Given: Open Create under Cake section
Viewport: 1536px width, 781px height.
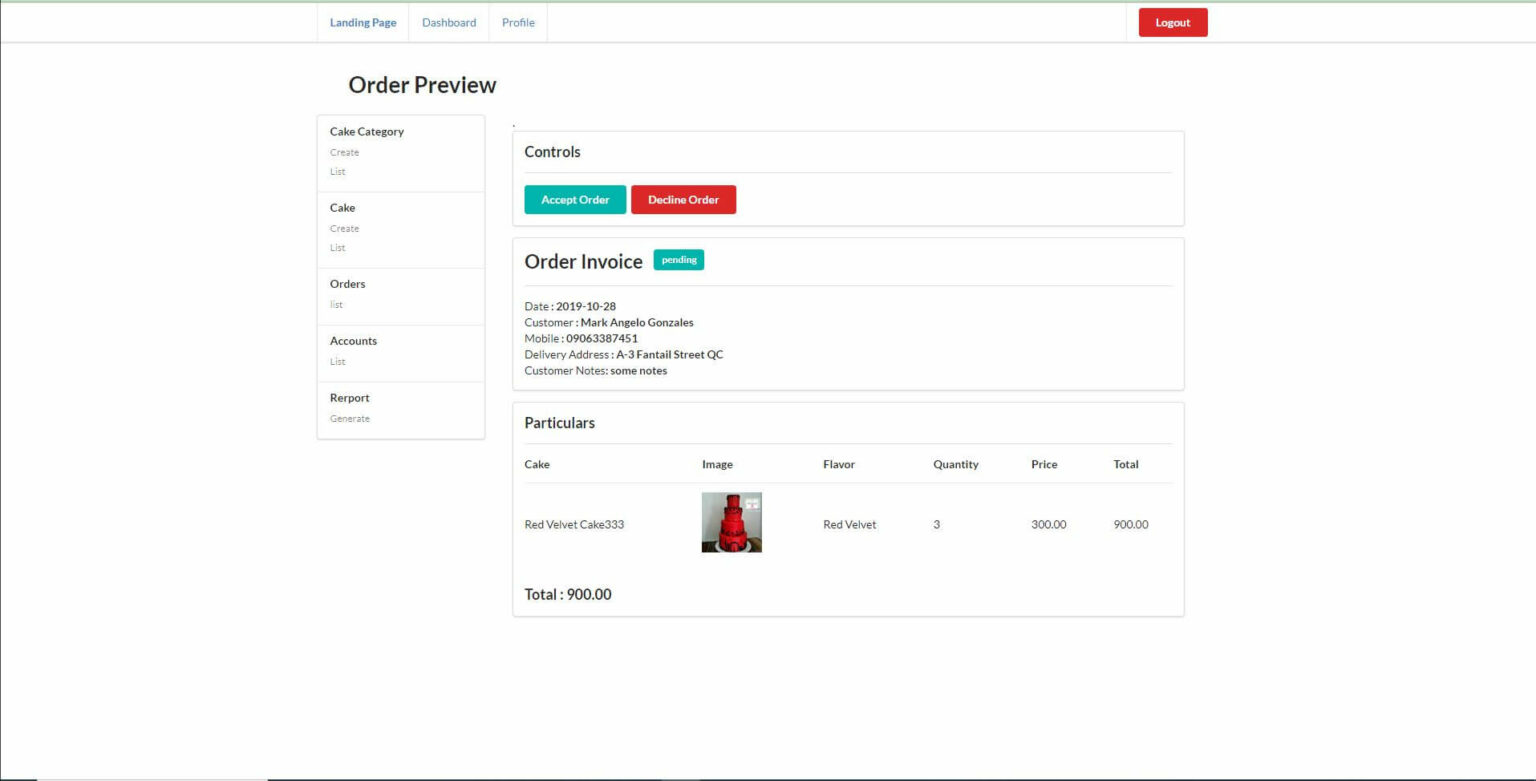Looking at the screenshot, I should click(343, 228).
